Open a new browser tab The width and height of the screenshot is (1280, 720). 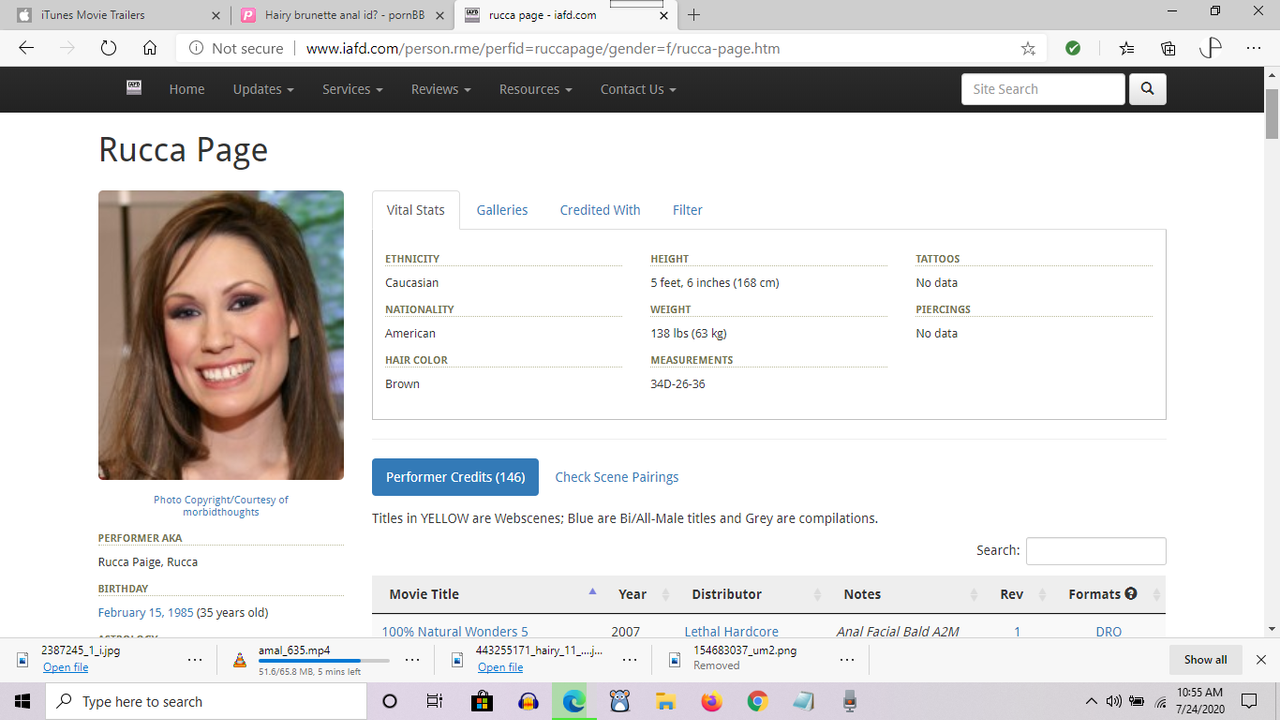pyautogui.click(x=694, y=15)
